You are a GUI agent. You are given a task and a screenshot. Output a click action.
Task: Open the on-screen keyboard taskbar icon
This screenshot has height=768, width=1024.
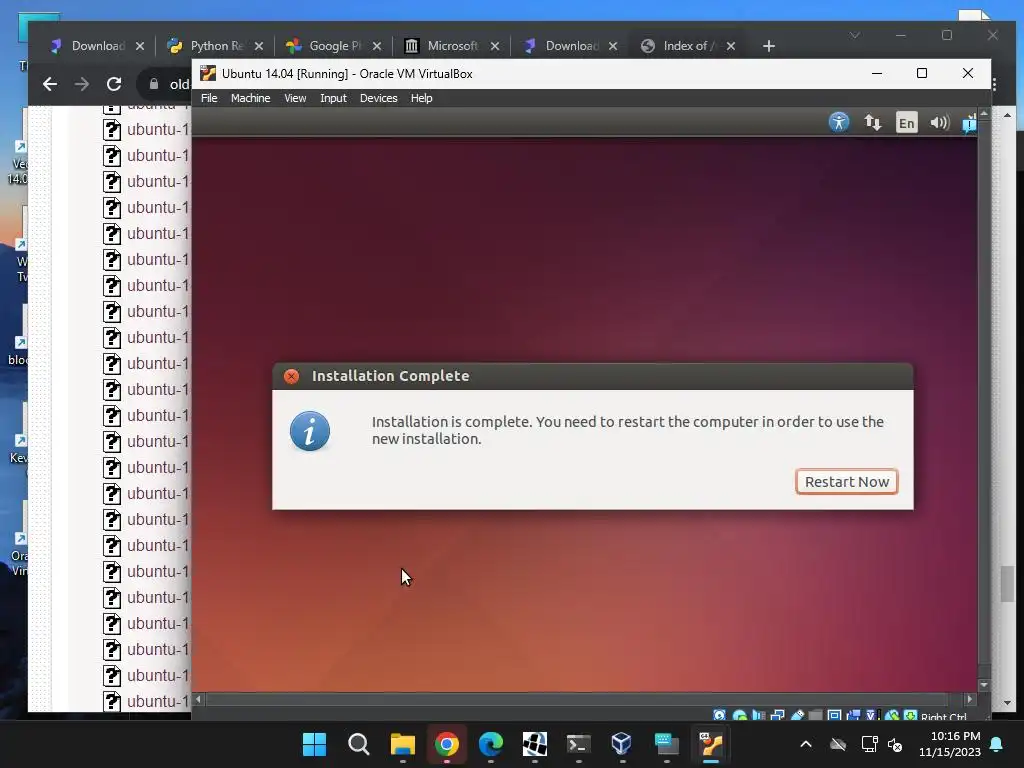[x=666, y=744]
